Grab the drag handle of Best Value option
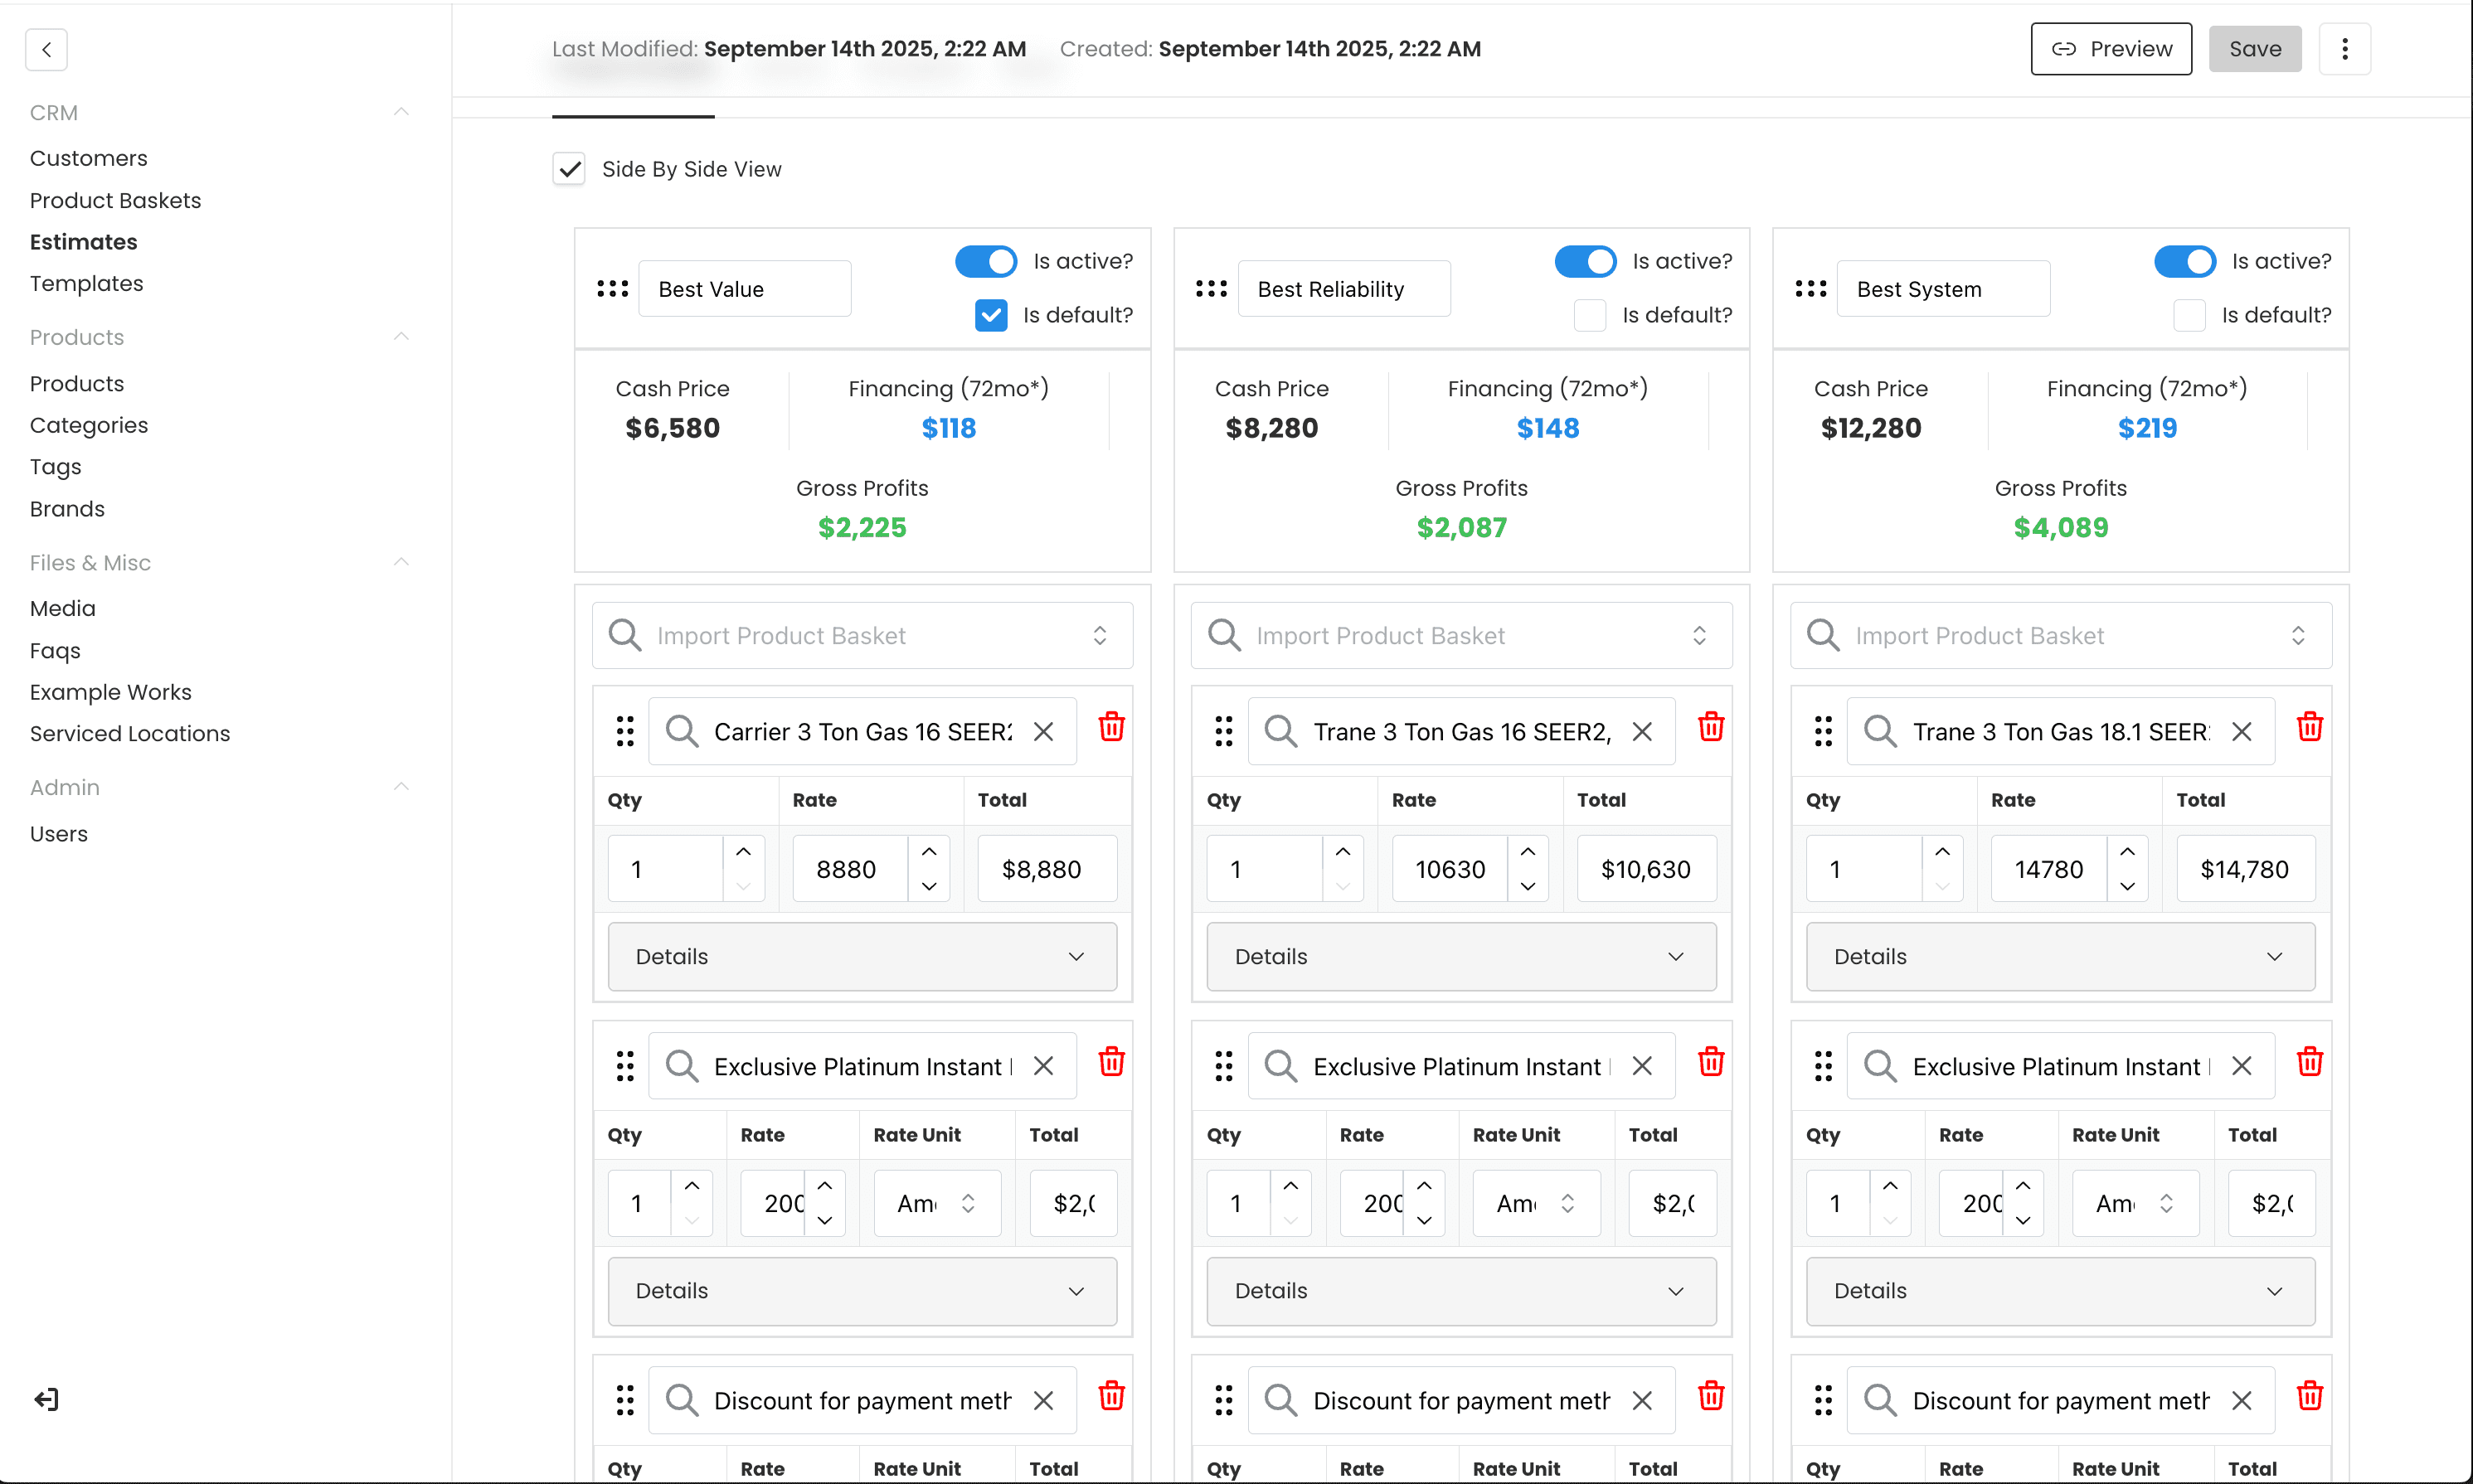Screen dimensions: 2473x1484 [x=612, y=289]
